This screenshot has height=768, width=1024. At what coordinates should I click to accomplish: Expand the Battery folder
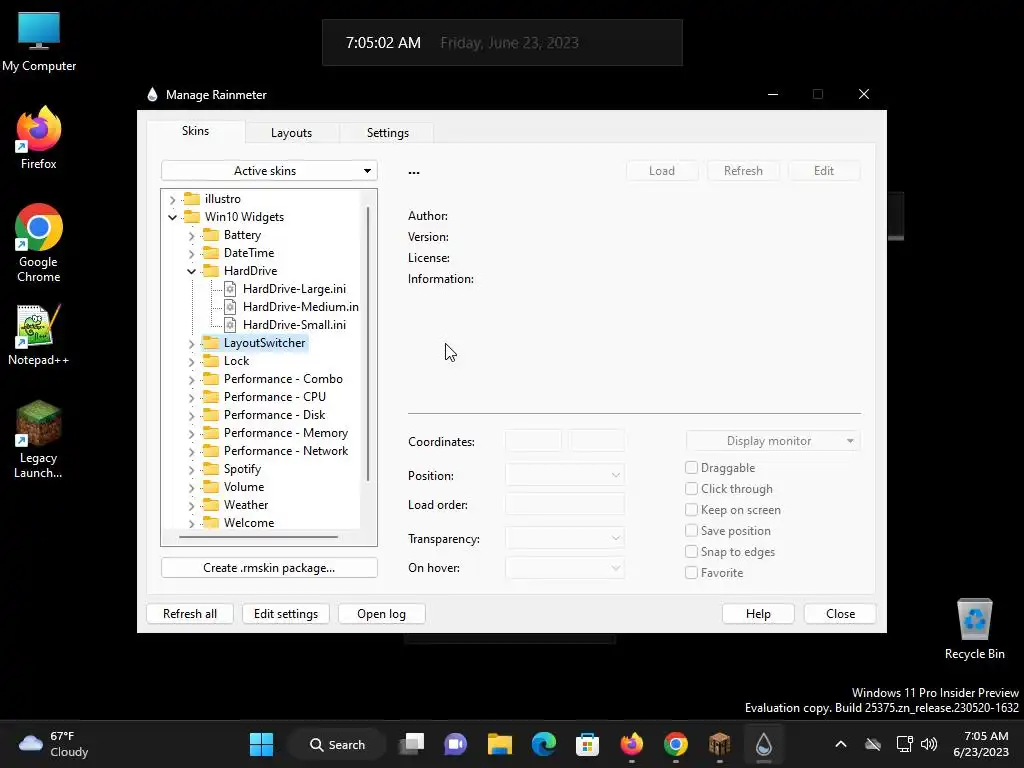(x=191, y=235)
